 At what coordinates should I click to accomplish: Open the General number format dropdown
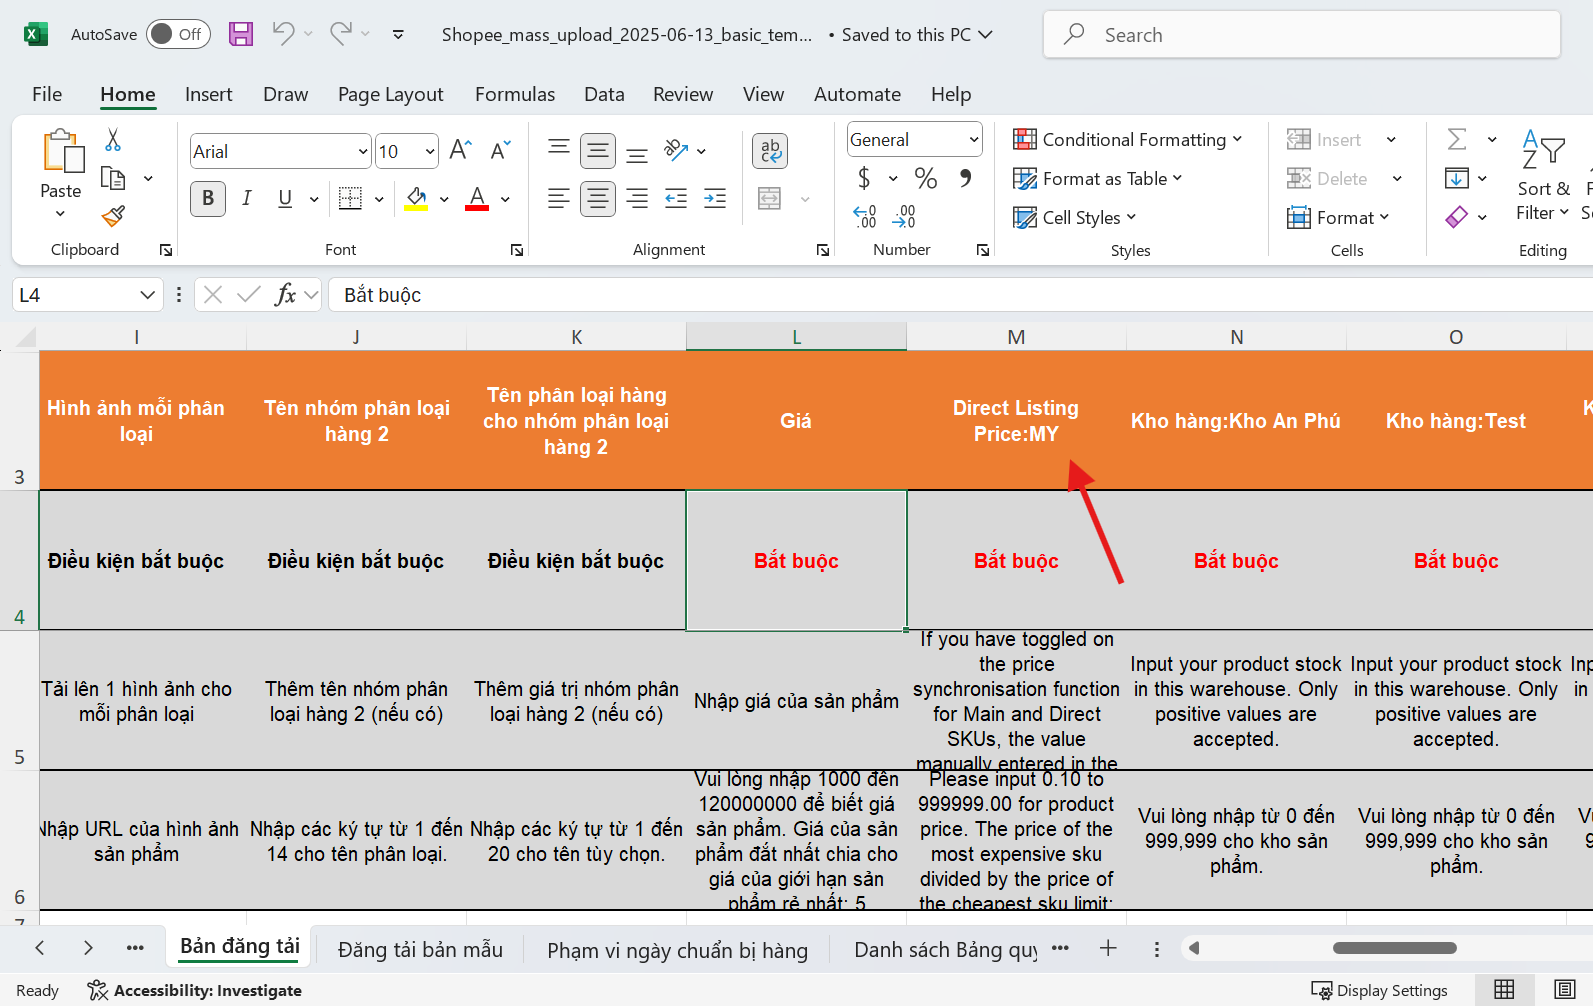[x=973, y=140]
